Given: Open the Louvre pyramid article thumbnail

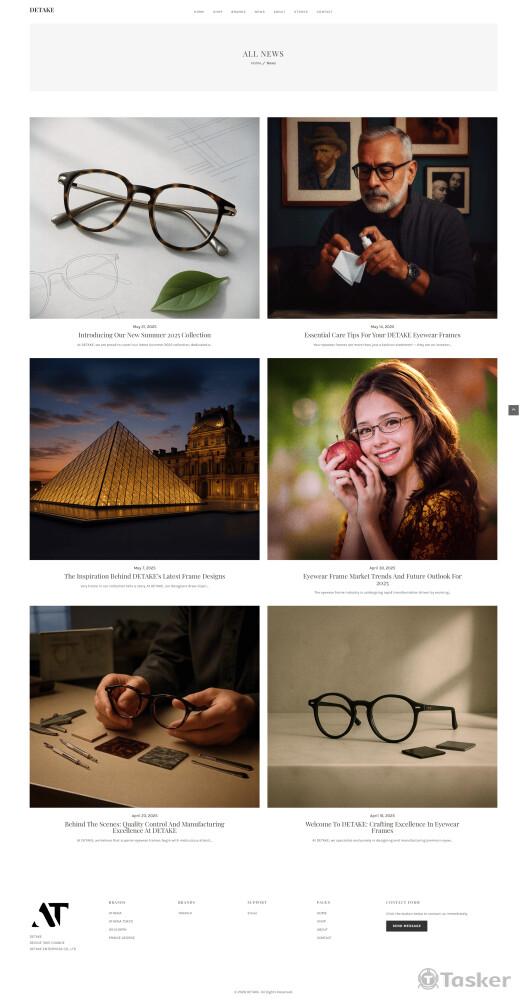Looking at the screenshot, I should coord(144,459).
